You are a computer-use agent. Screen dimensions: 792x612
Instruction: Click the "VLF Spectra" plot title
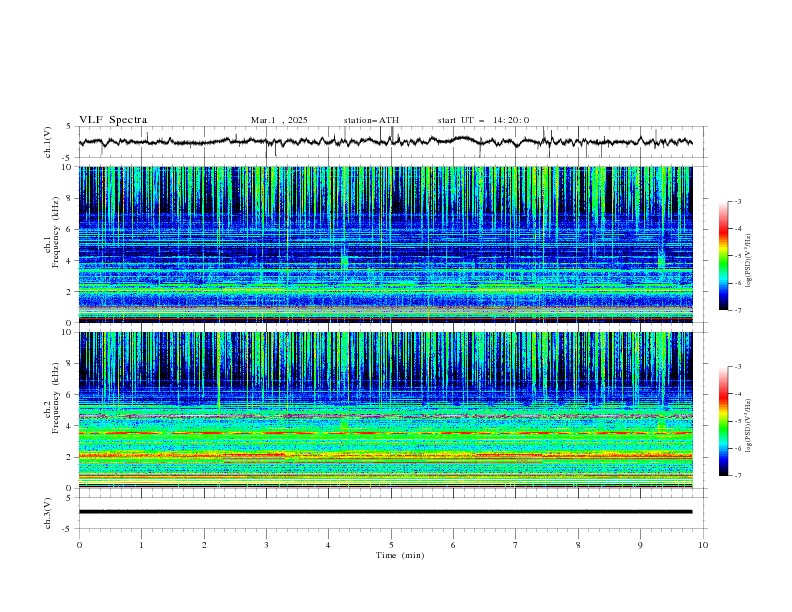(x=113, y=120)
